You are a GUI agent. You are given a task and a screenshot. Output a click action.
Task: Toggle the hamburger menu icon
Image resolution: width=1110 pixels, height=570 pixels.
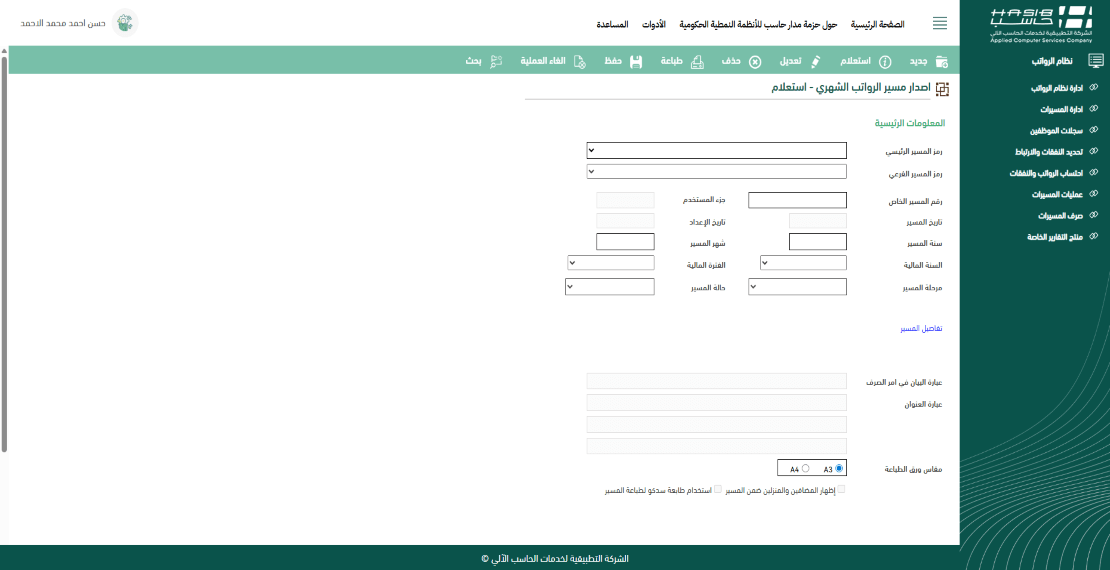click(x=940, y=23)
